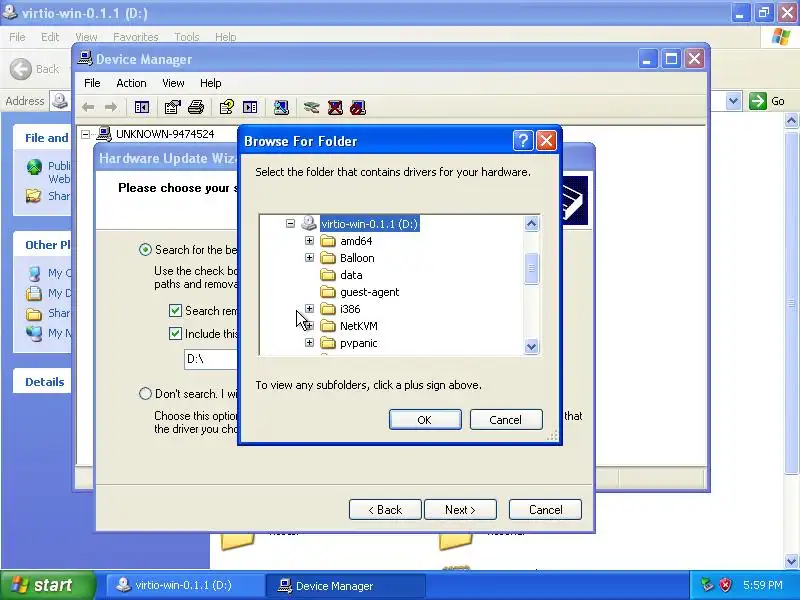Click virtio-win drive icon in folder tree
Image resolution: width=800 pixels, height=600 pixels.
[x=309, y=223]
